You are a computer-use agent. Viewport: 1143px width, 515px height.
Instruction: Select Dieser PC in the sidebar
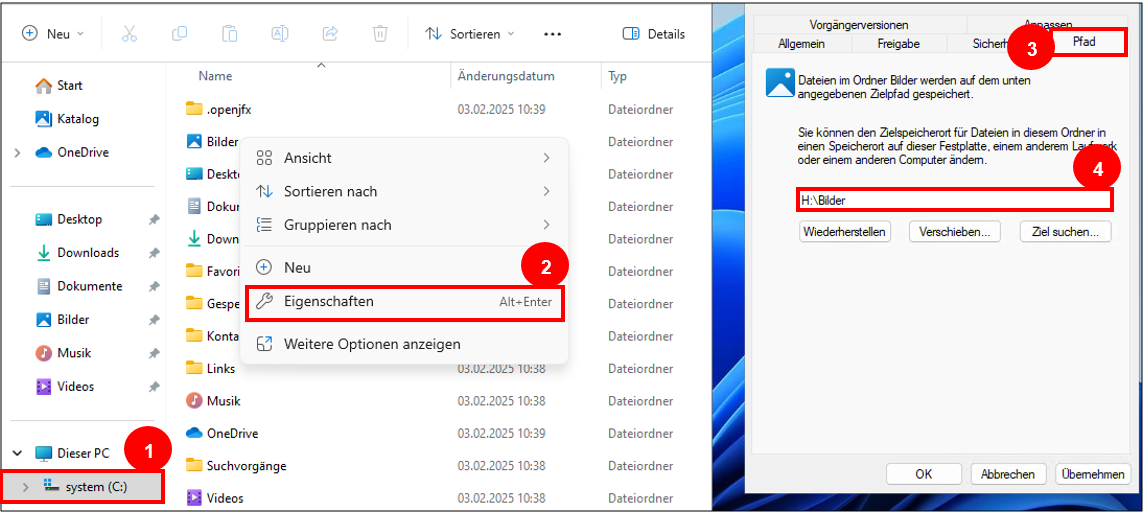pyautogui.click(x=72, y=453)
